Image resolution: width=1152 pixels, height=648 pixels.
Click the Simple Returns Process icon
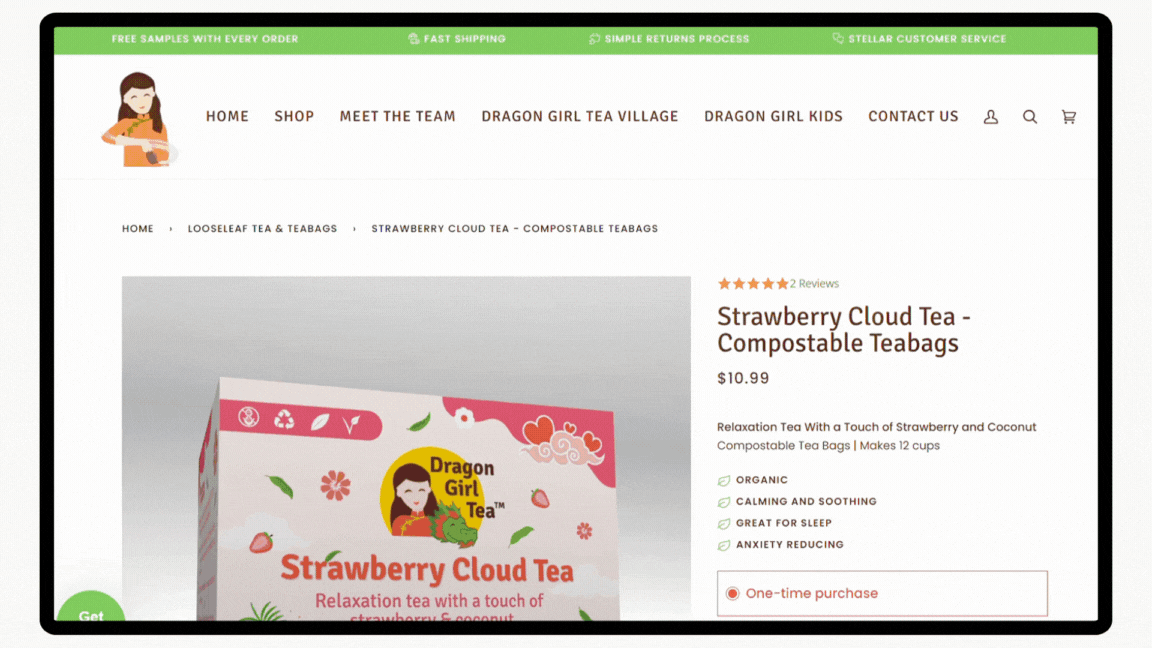click(594, 38)
